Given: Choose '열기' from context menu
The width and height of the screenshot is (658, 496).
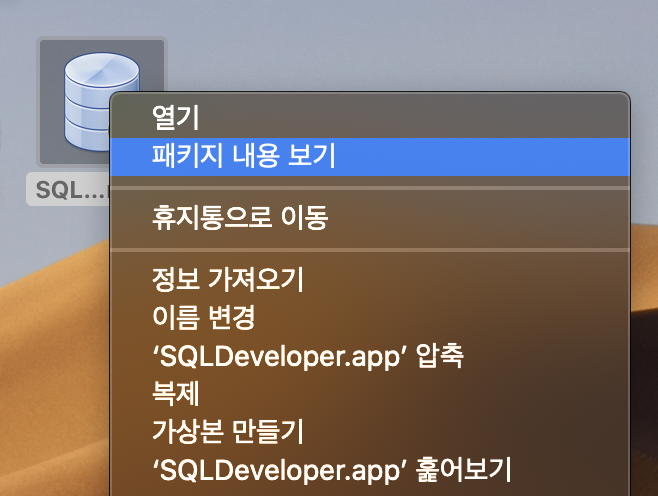Looking at the screenshot, I should coord(370,117).
